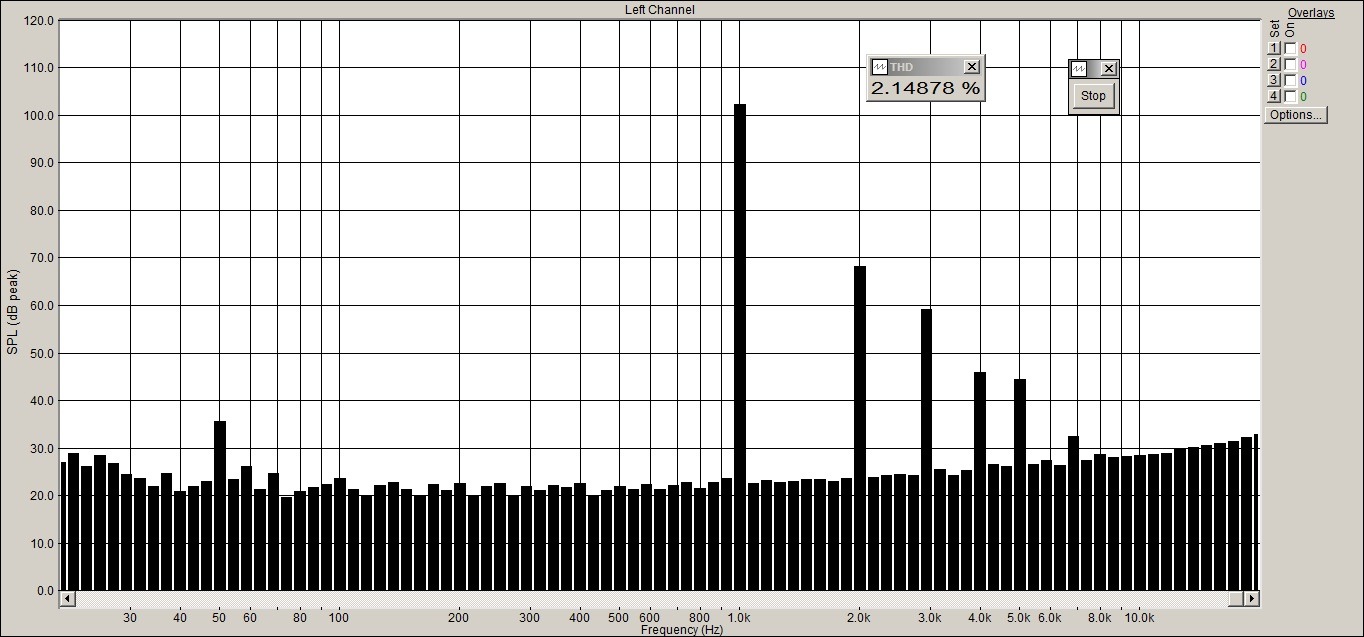Click Set button 3 for overlay
The image size is (1364, 637).
1274,81
